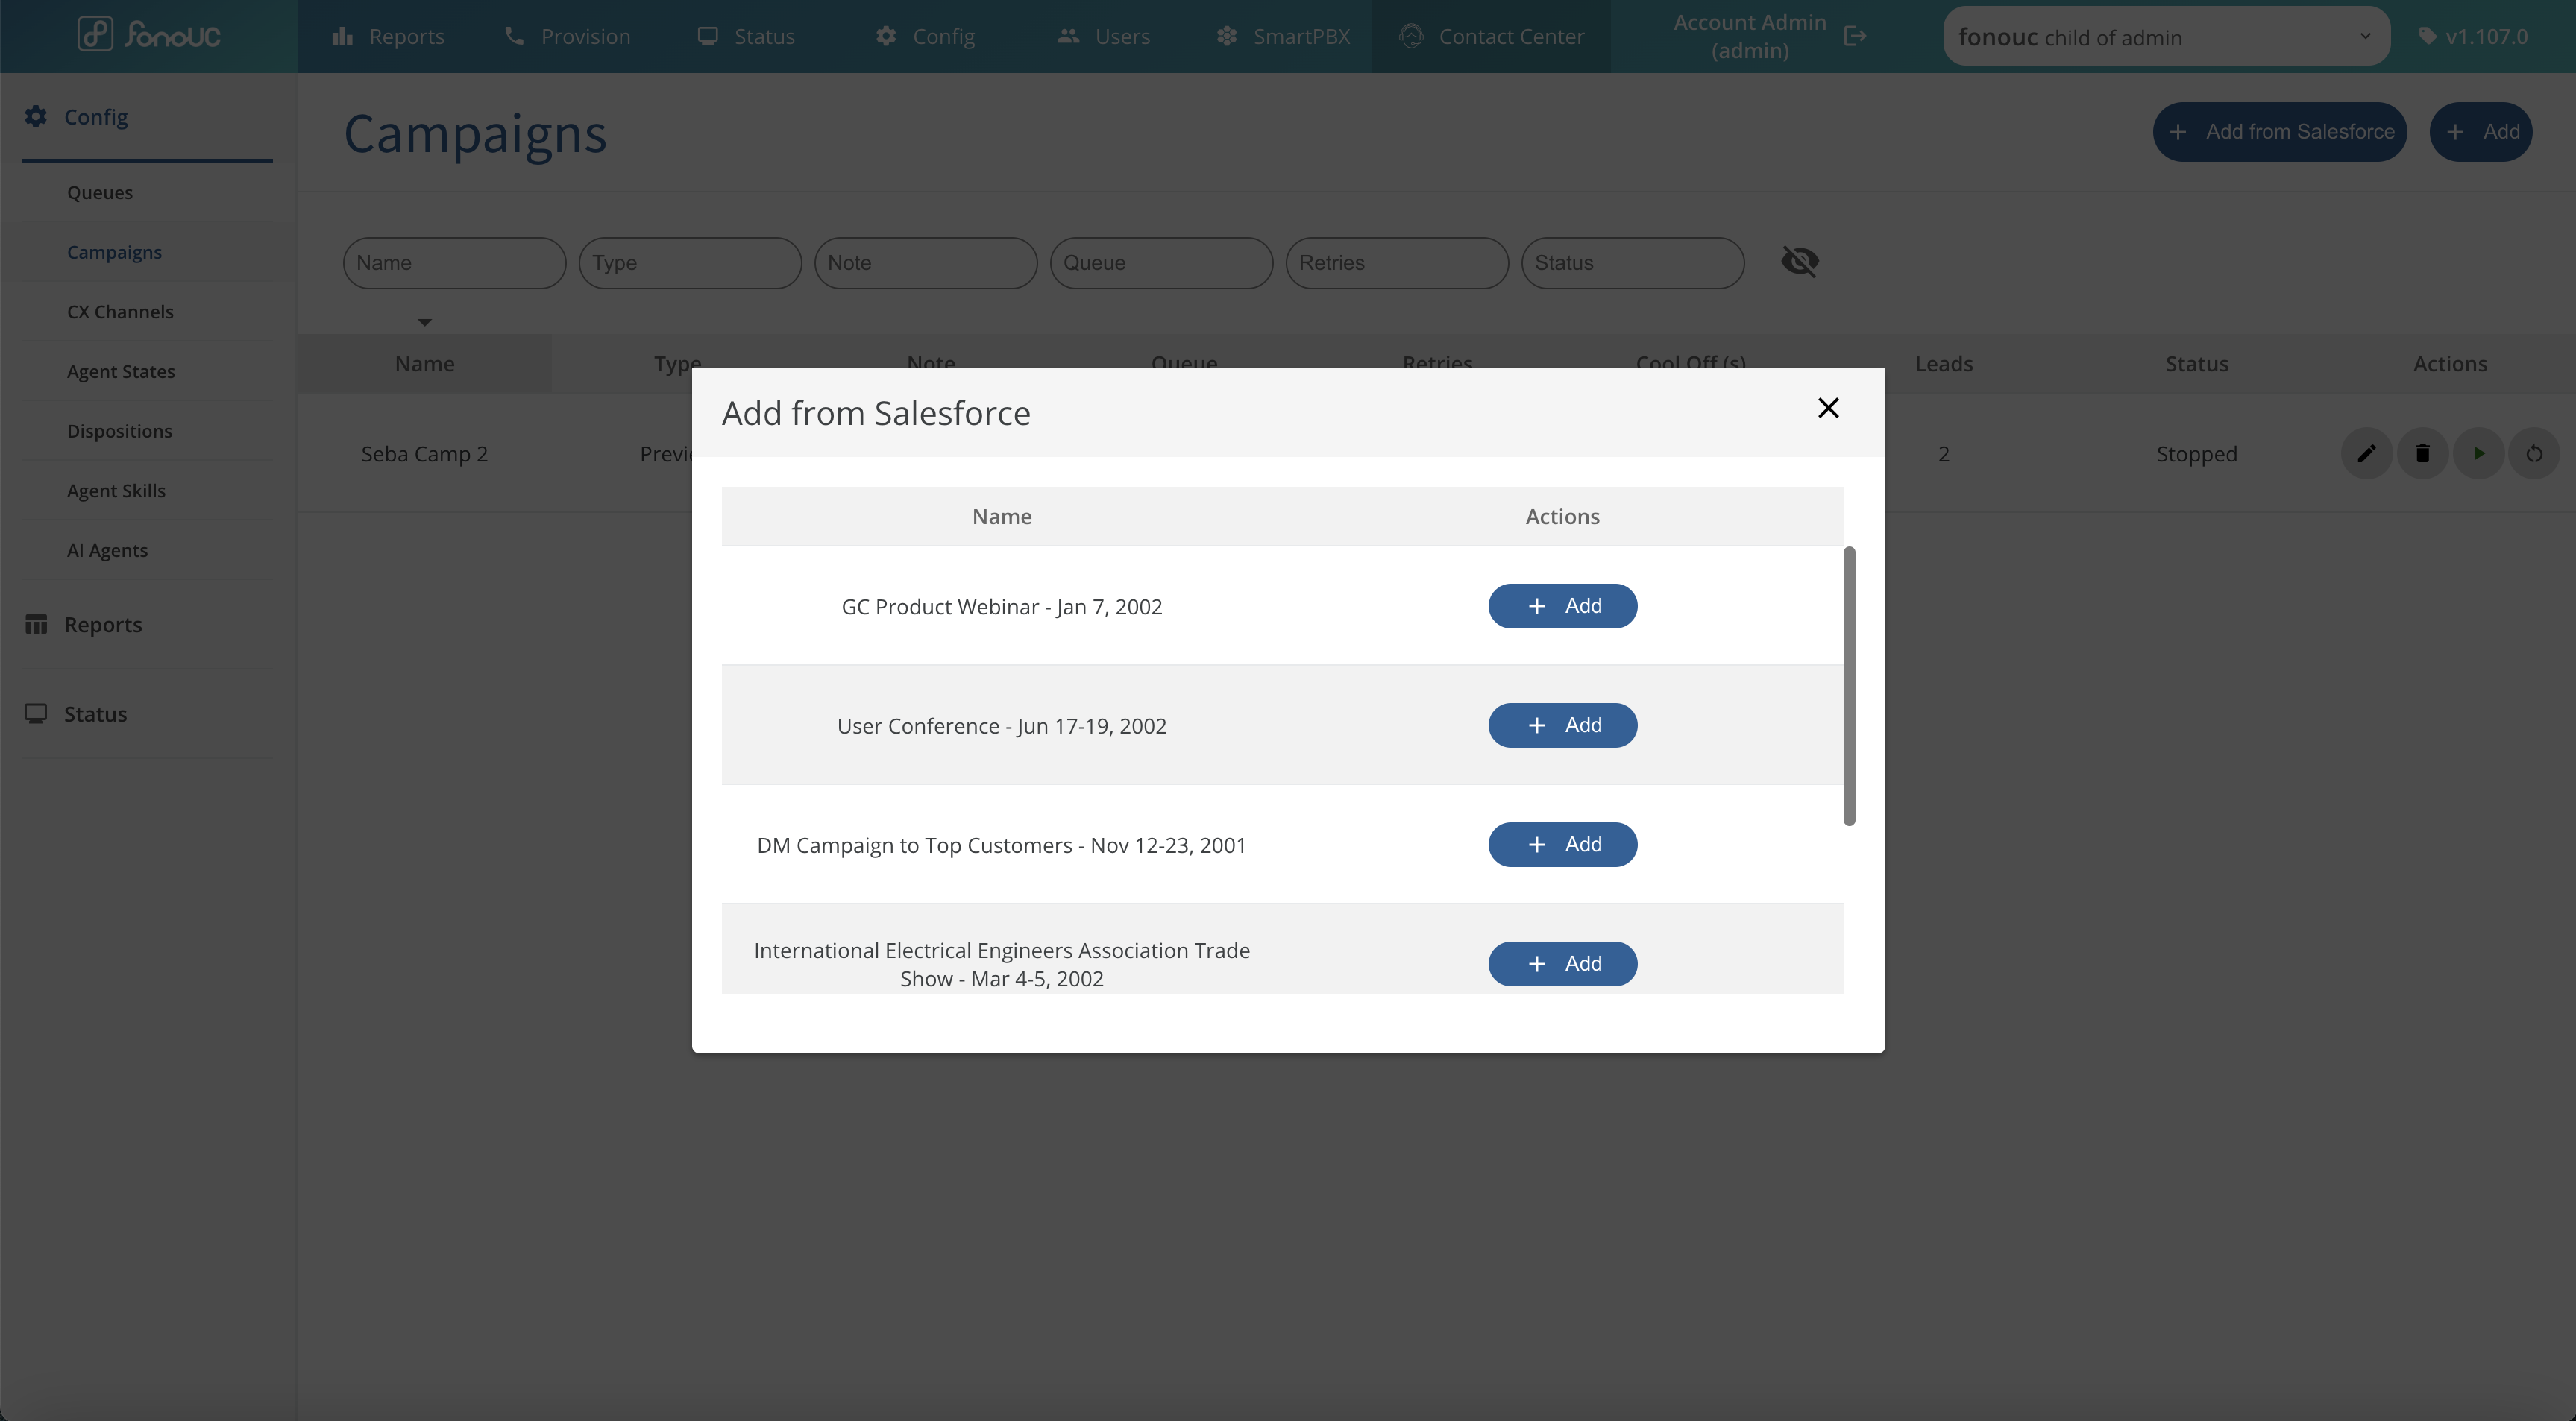Click the Config gear icon in sidebar
This screenshot has height=1421, width=2576.
(x=36, y=117)
